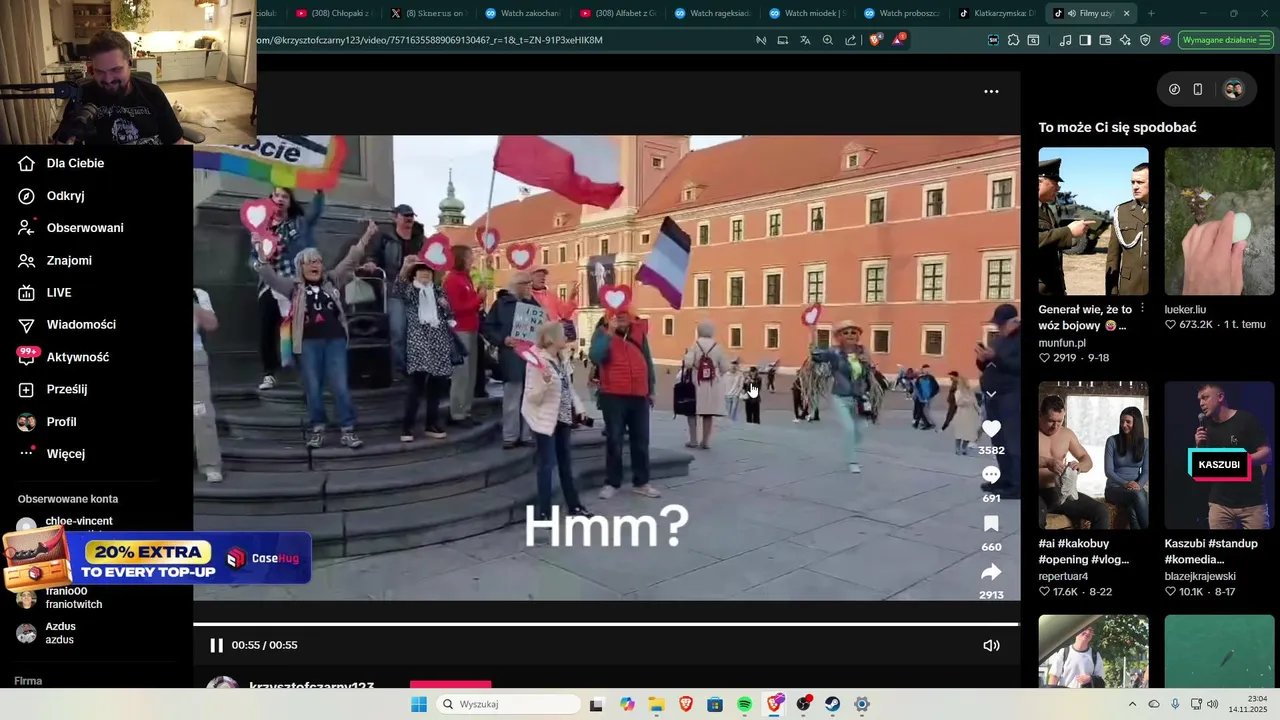Open Brave Shields icon in address bar
1280x720 pixels.
(x=875, y=40)
